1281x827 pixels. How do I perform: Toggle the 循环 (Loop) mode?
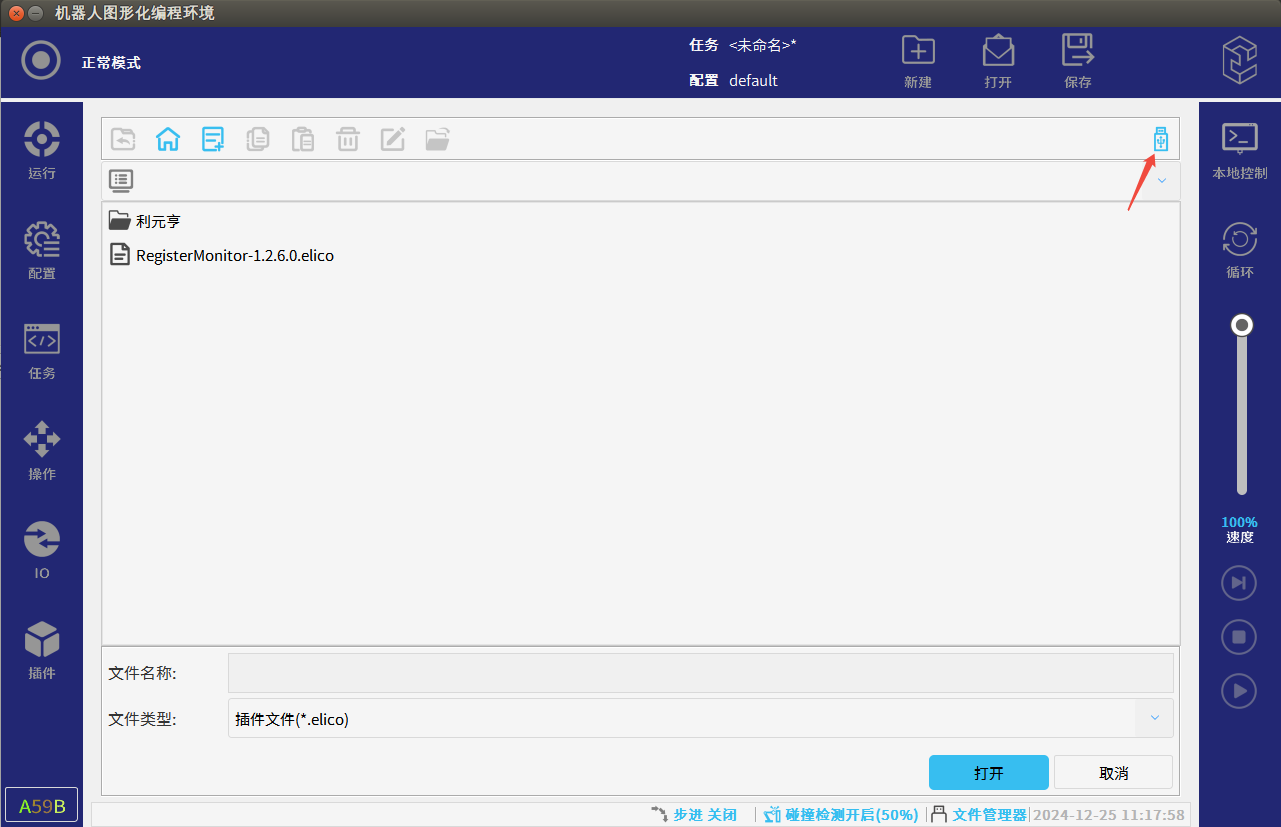pyautogui.click(x=1240, y=250)
